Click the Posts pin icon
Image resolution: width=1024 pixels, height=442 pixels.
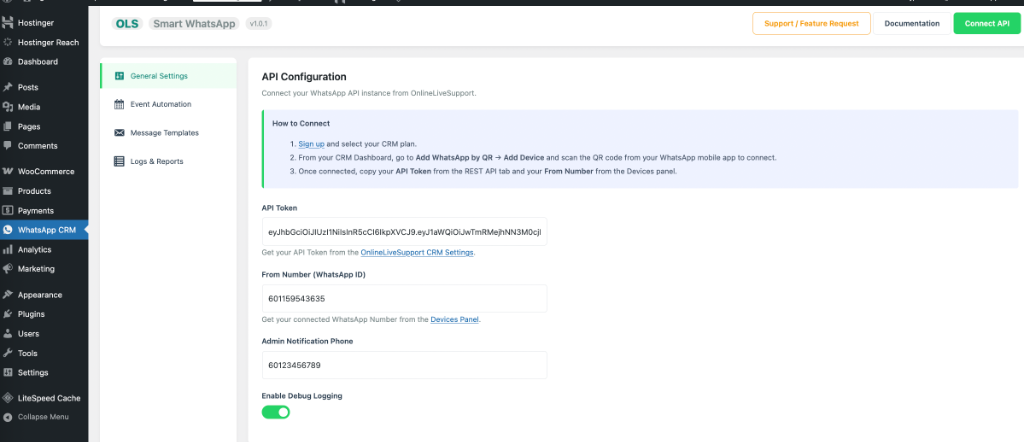pos(8,87)
